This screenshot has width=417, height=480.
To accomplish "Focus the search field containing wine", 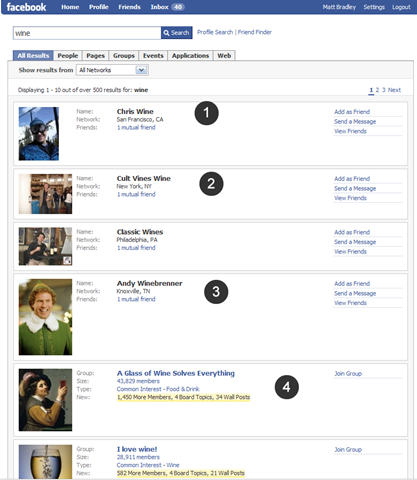I will click(87, 33).
